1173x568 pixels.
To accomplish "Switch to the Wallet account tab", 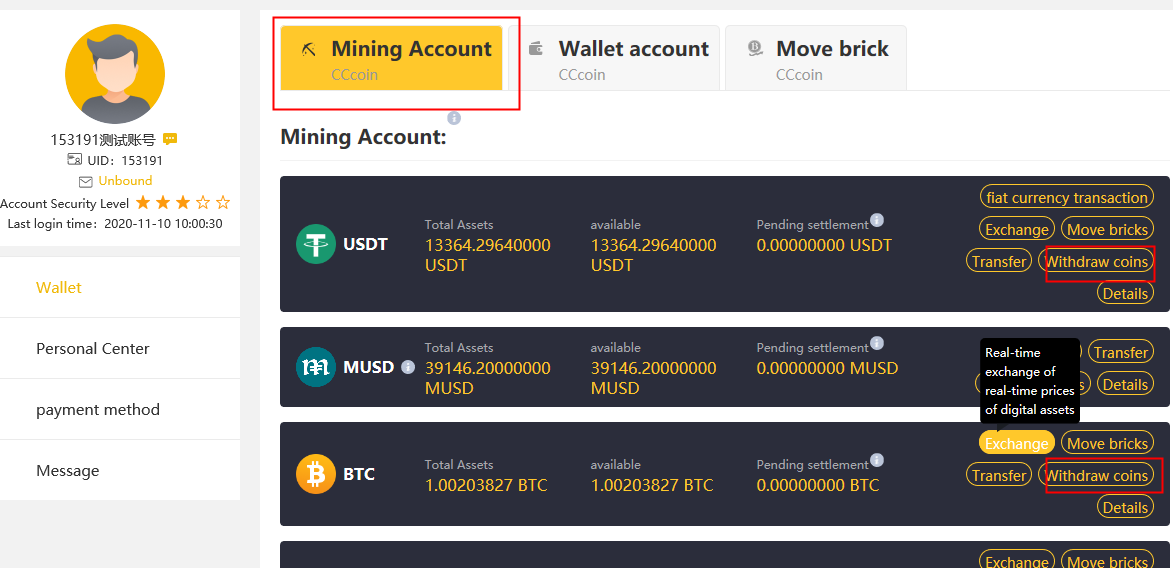I will tap(614, 58).
